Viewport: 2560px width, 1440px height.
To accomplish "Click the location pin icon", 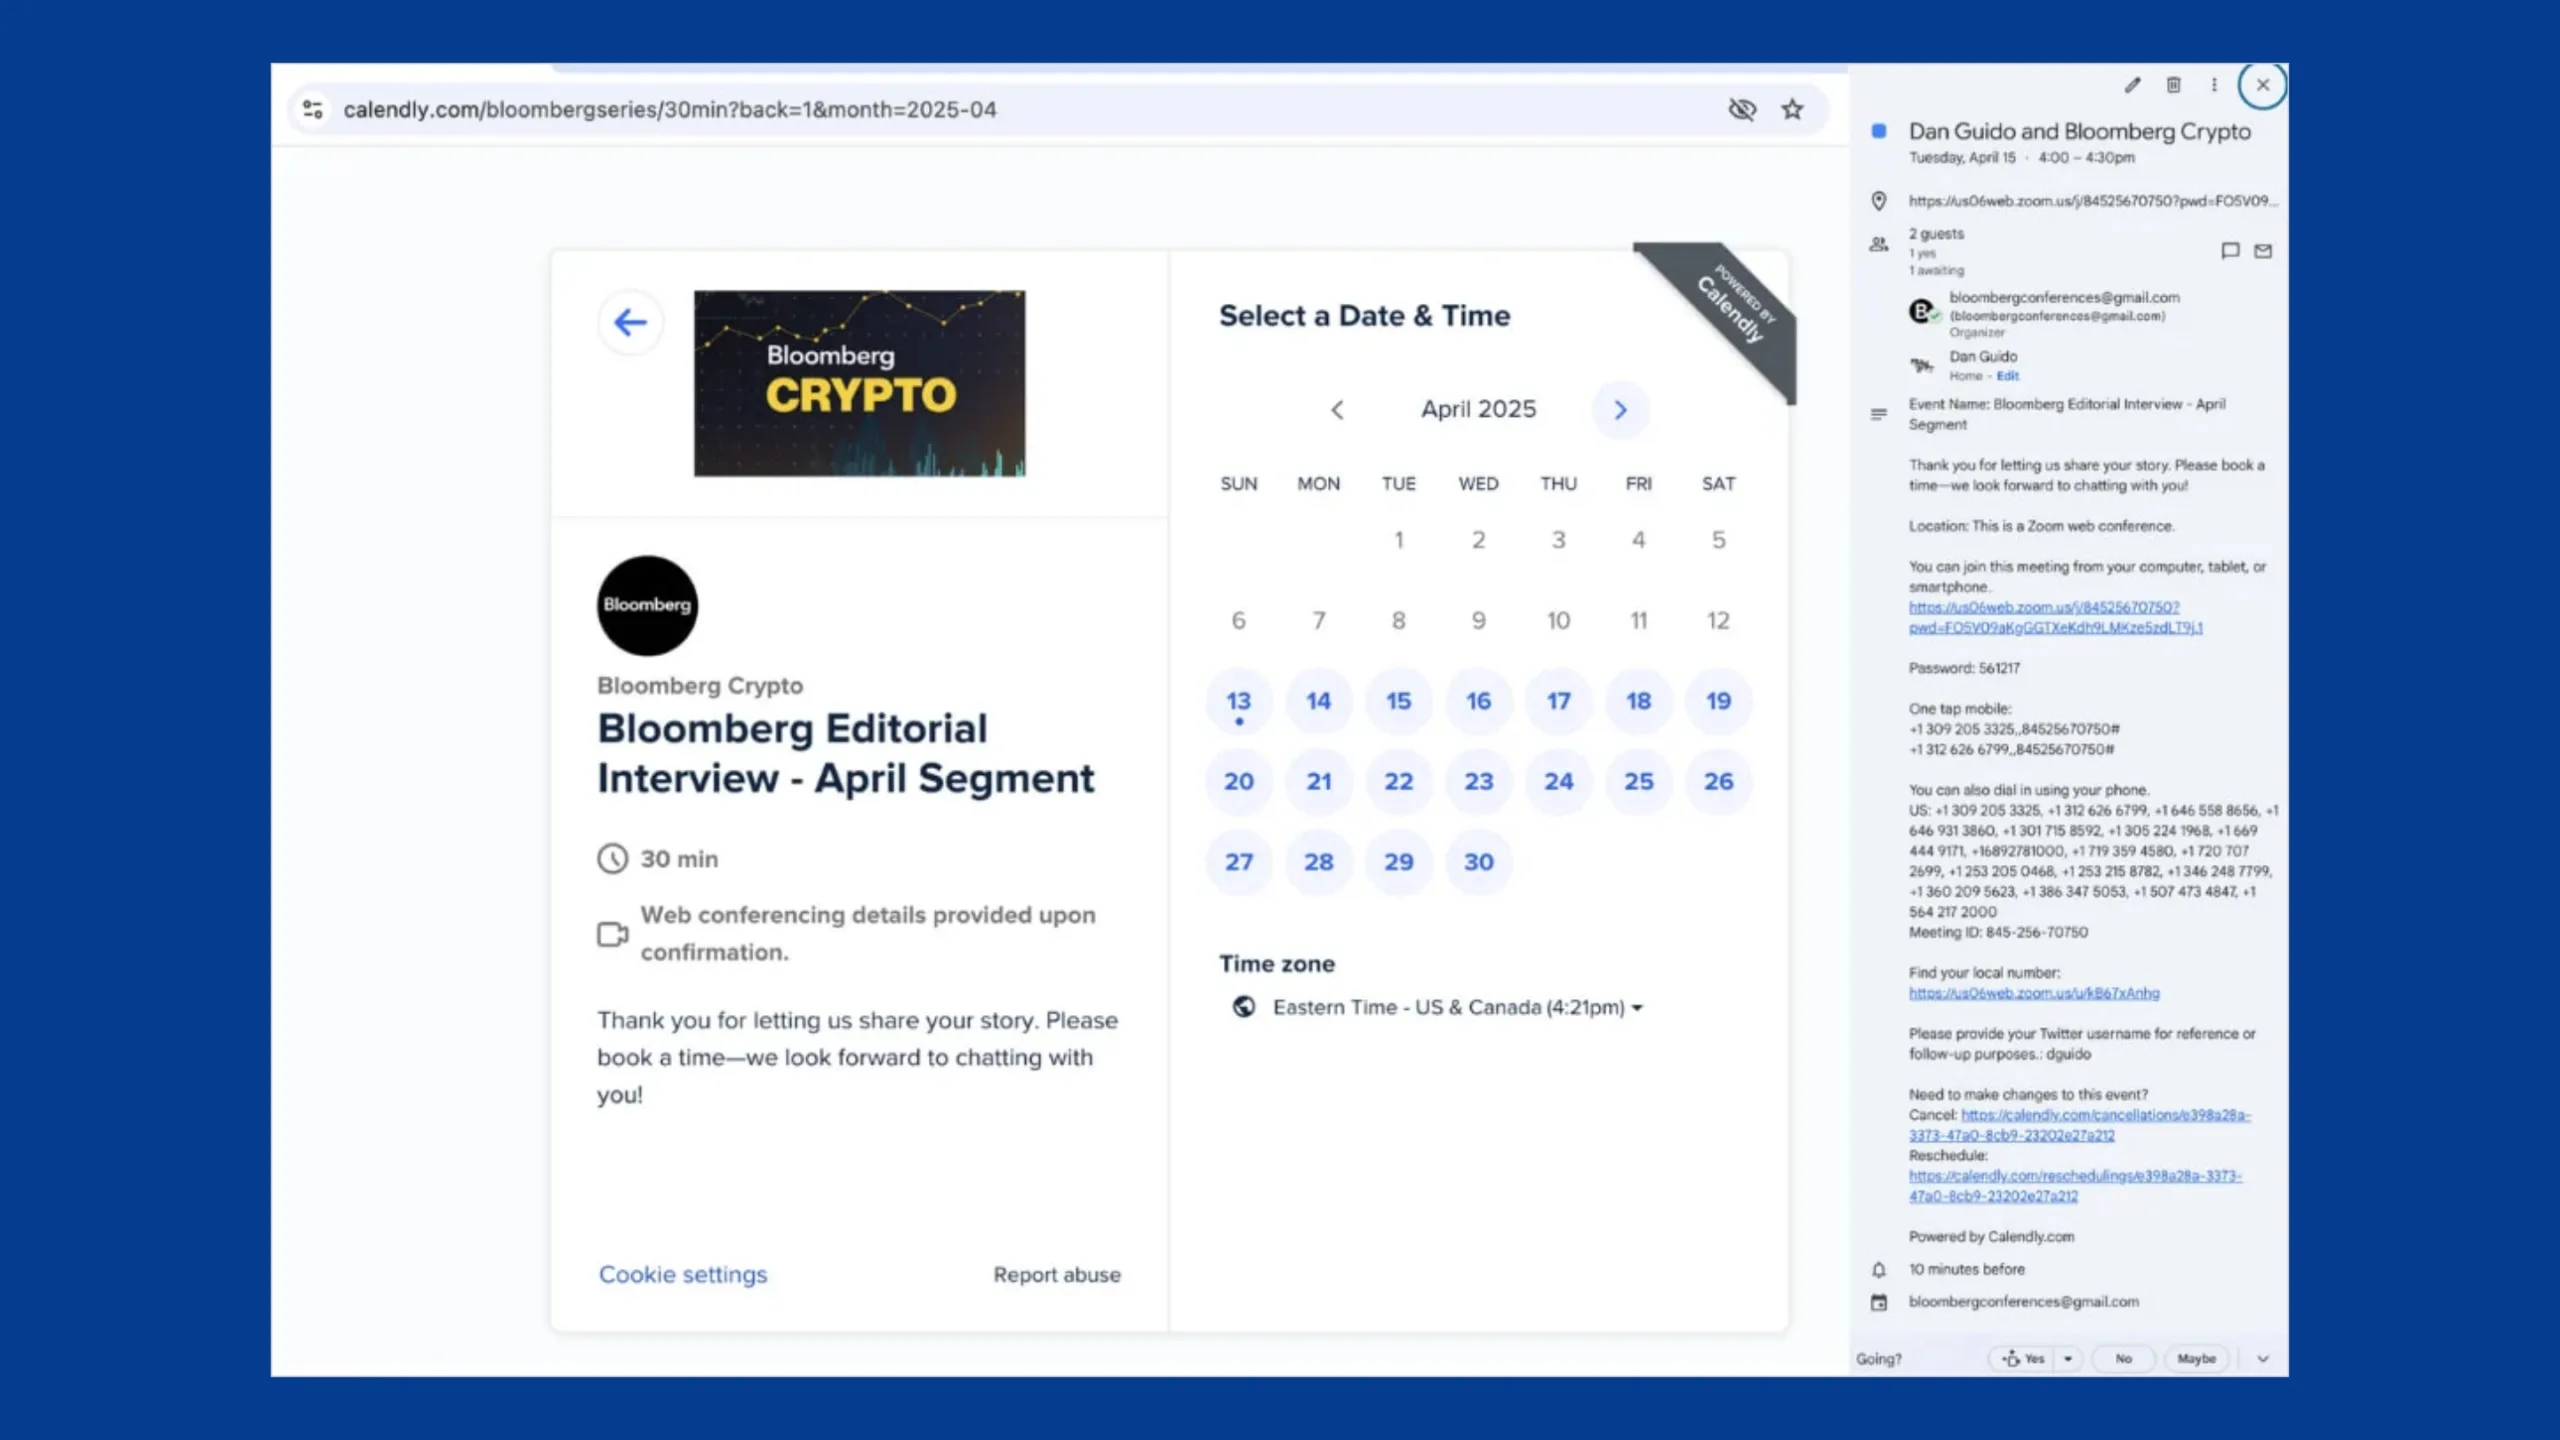I will click(x=1879, y=201).
